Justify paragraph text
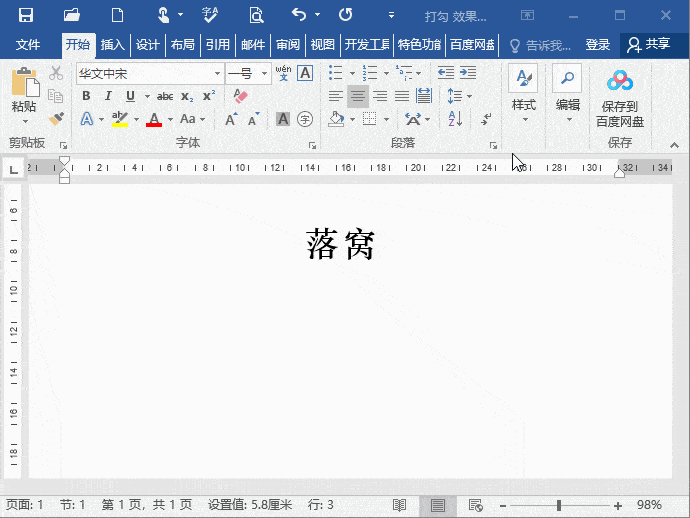 coord(402,96)
